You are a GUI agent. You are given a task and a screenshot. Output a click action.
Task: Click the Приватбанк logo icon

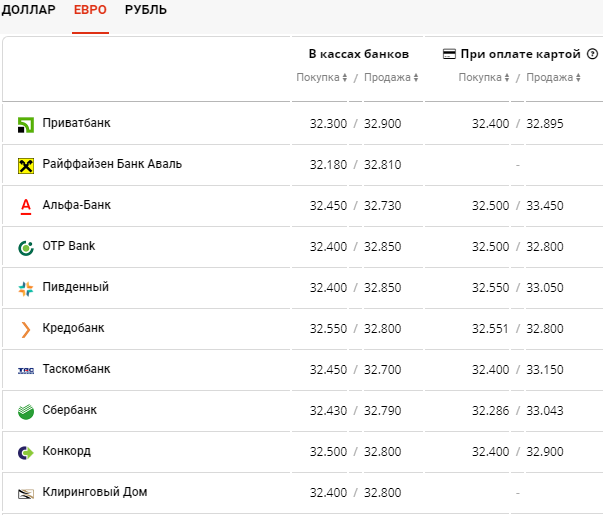click(x=26, y=125)
